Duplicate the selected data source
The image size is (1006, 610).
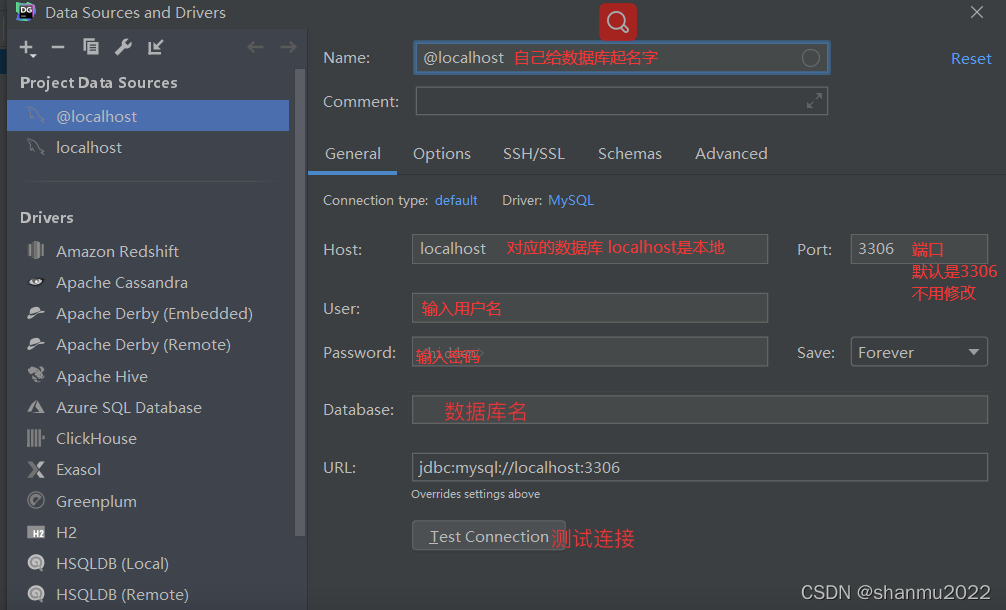coord(90,47)
